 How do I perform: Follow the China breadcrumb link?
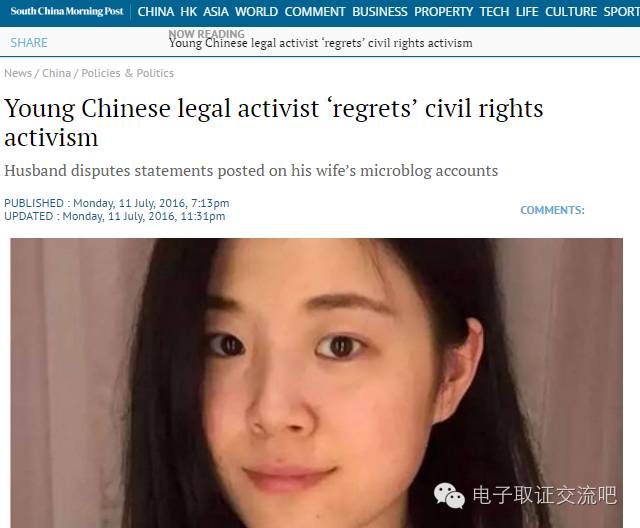click(56, 73)
